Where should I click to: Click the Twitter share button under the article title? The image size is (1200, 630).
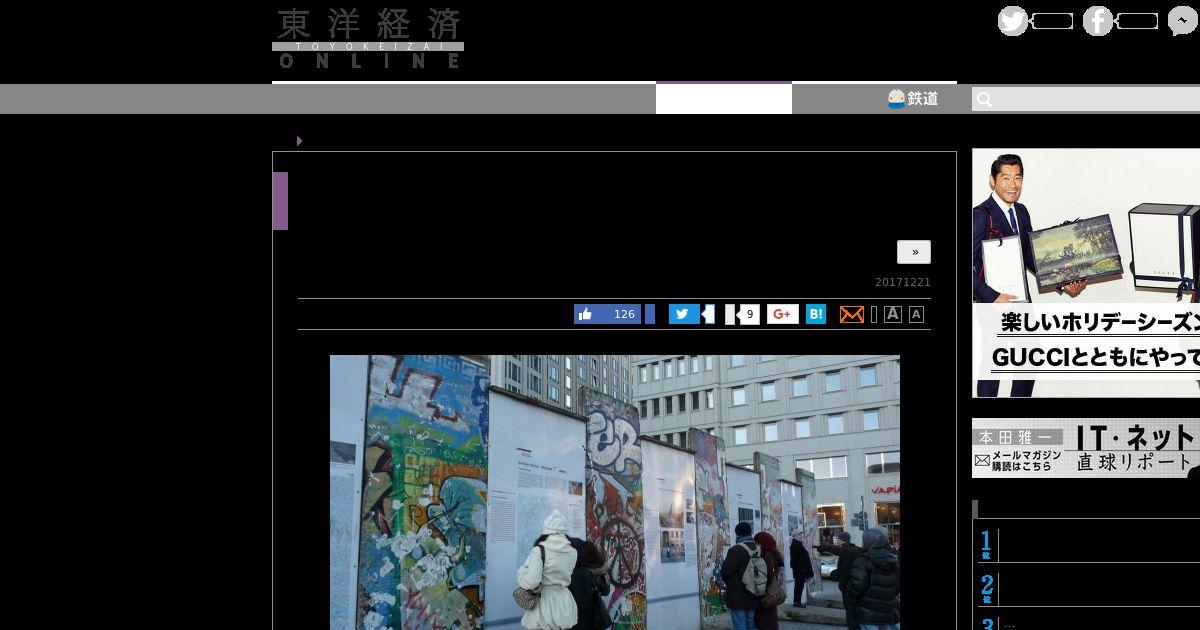(684, 314)
